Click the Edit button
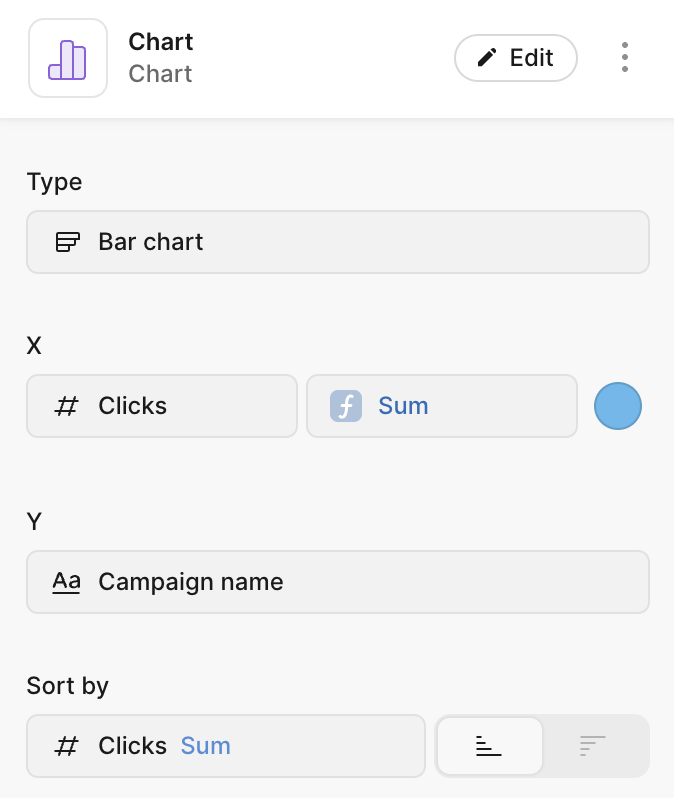Image resolution: width=674 pixels, height=798 pixels. [516, 58]
